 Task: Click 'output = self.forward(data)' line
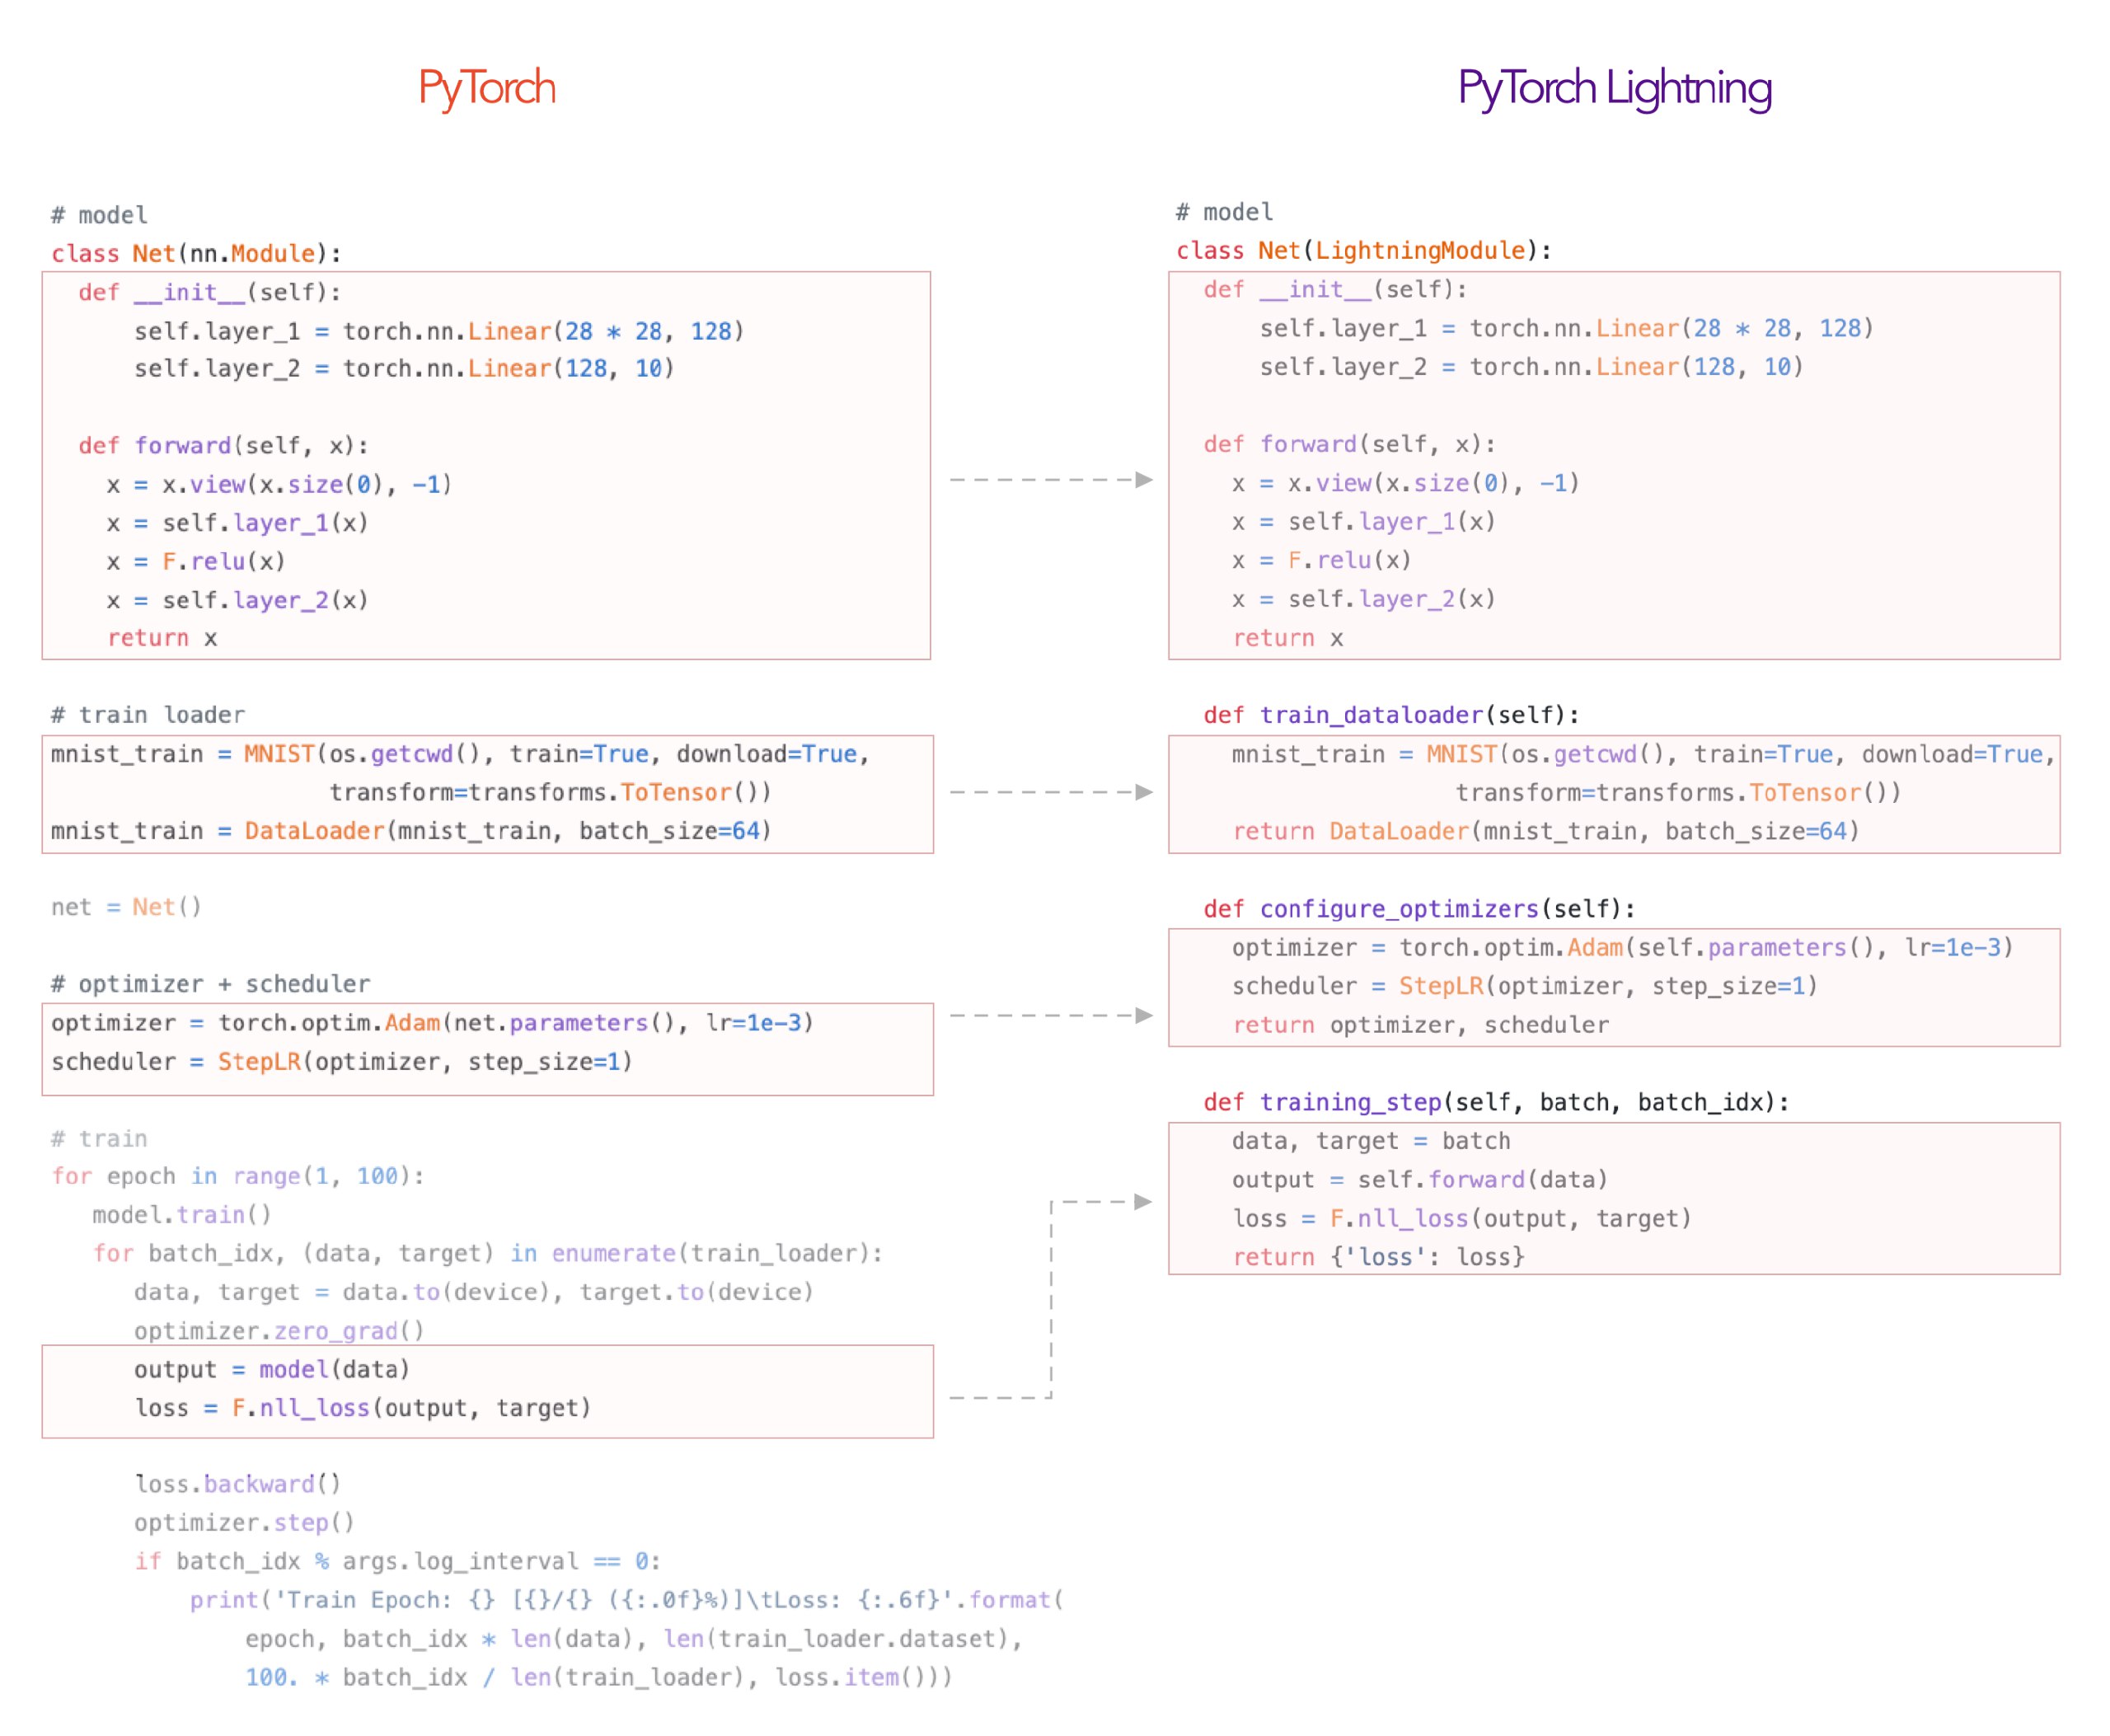coord(1419,1180)
